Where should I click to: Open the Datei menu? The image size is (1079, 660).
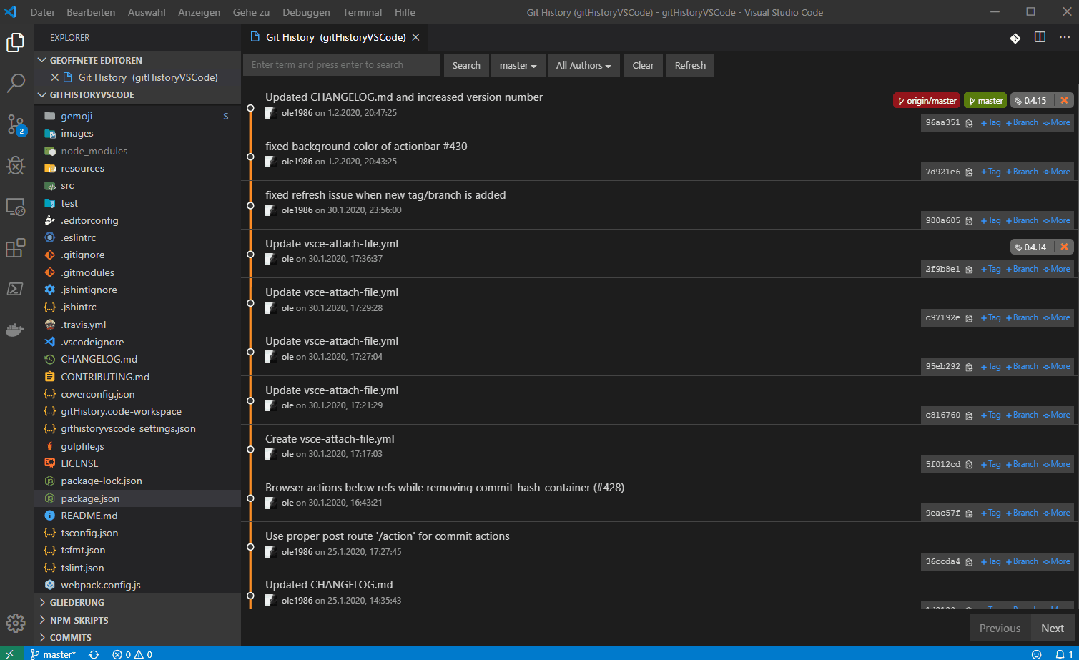coord(42,12)
